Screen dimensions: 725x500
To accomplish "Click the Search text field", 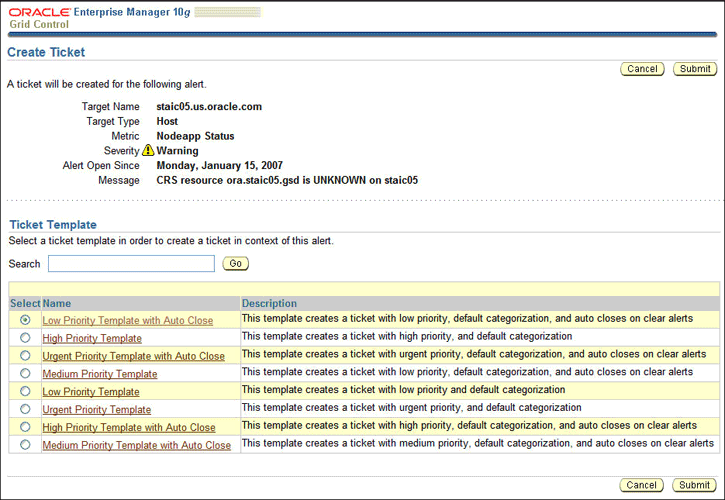I will (131, 264).
